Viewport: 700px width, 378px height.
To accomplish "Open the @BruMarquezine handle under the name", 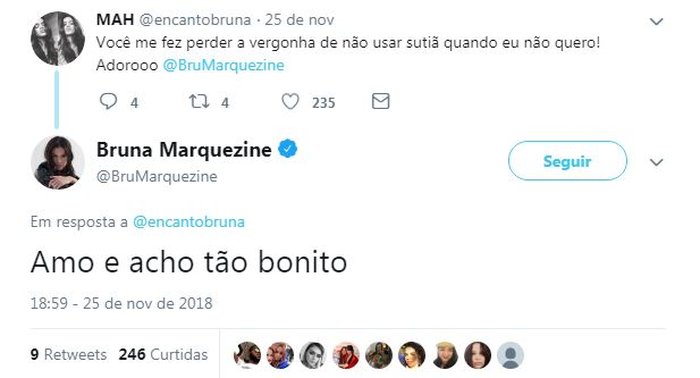I will point(157,176).
